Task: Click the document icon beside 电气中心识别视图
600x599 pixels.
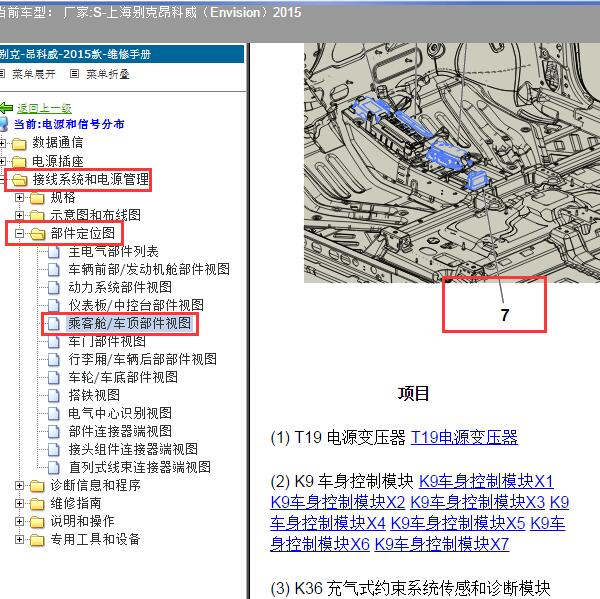Action: (x=54, y=414)
